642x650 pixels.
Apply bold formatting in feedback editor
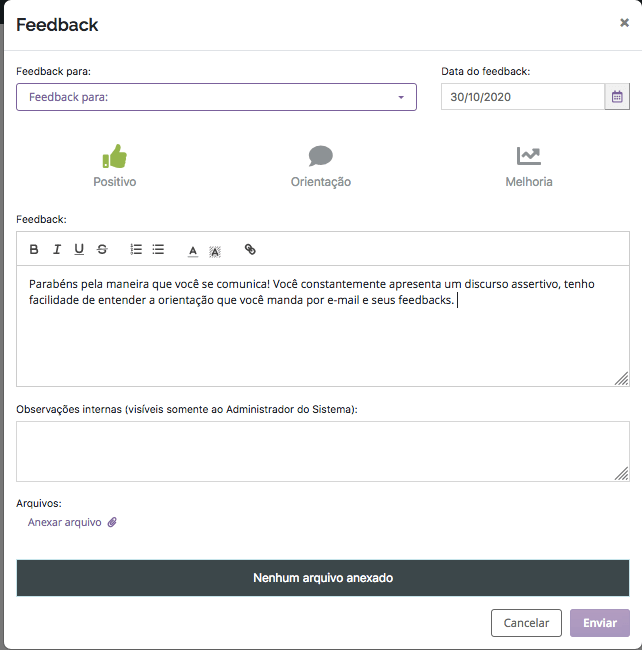[34, 250]
